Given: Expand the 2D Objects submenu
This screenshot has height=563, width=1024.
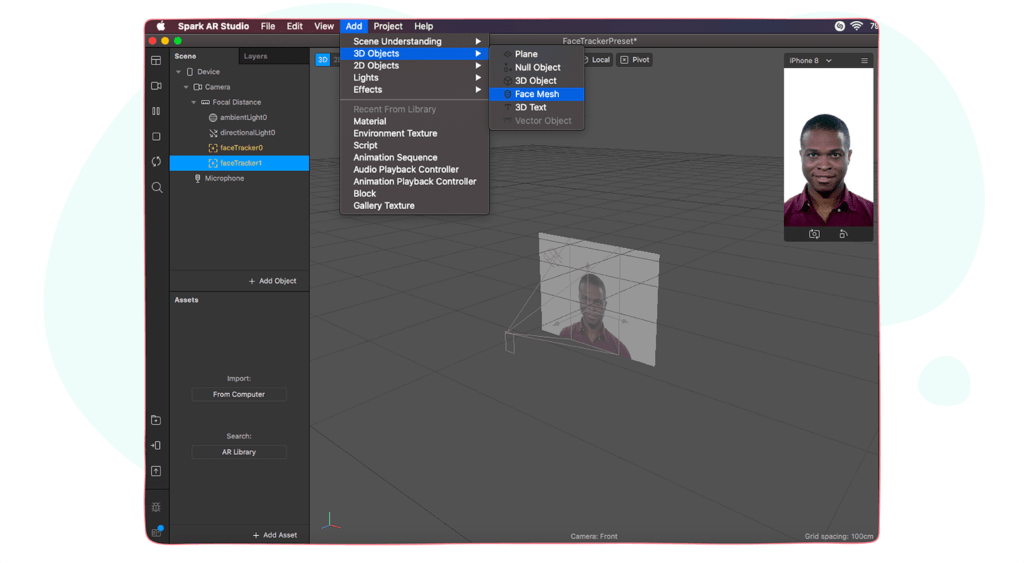Looking at the screenshot, I should 415,65.
